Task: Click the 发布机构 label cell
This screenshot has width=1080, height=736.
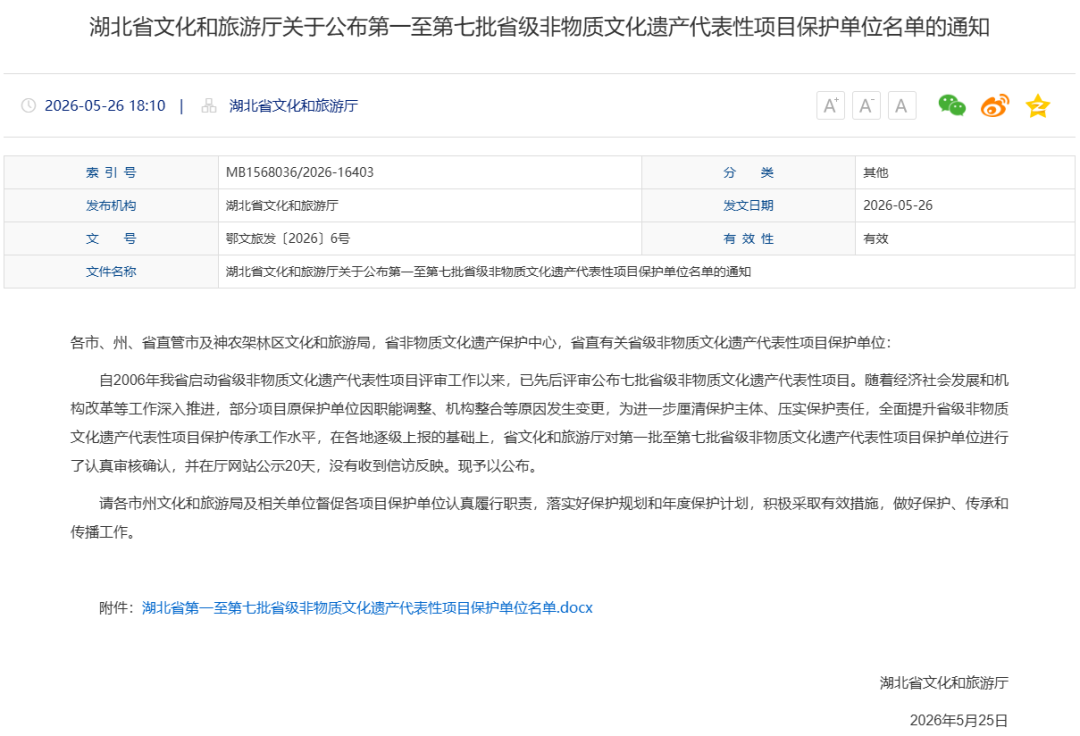Action: 111,205
